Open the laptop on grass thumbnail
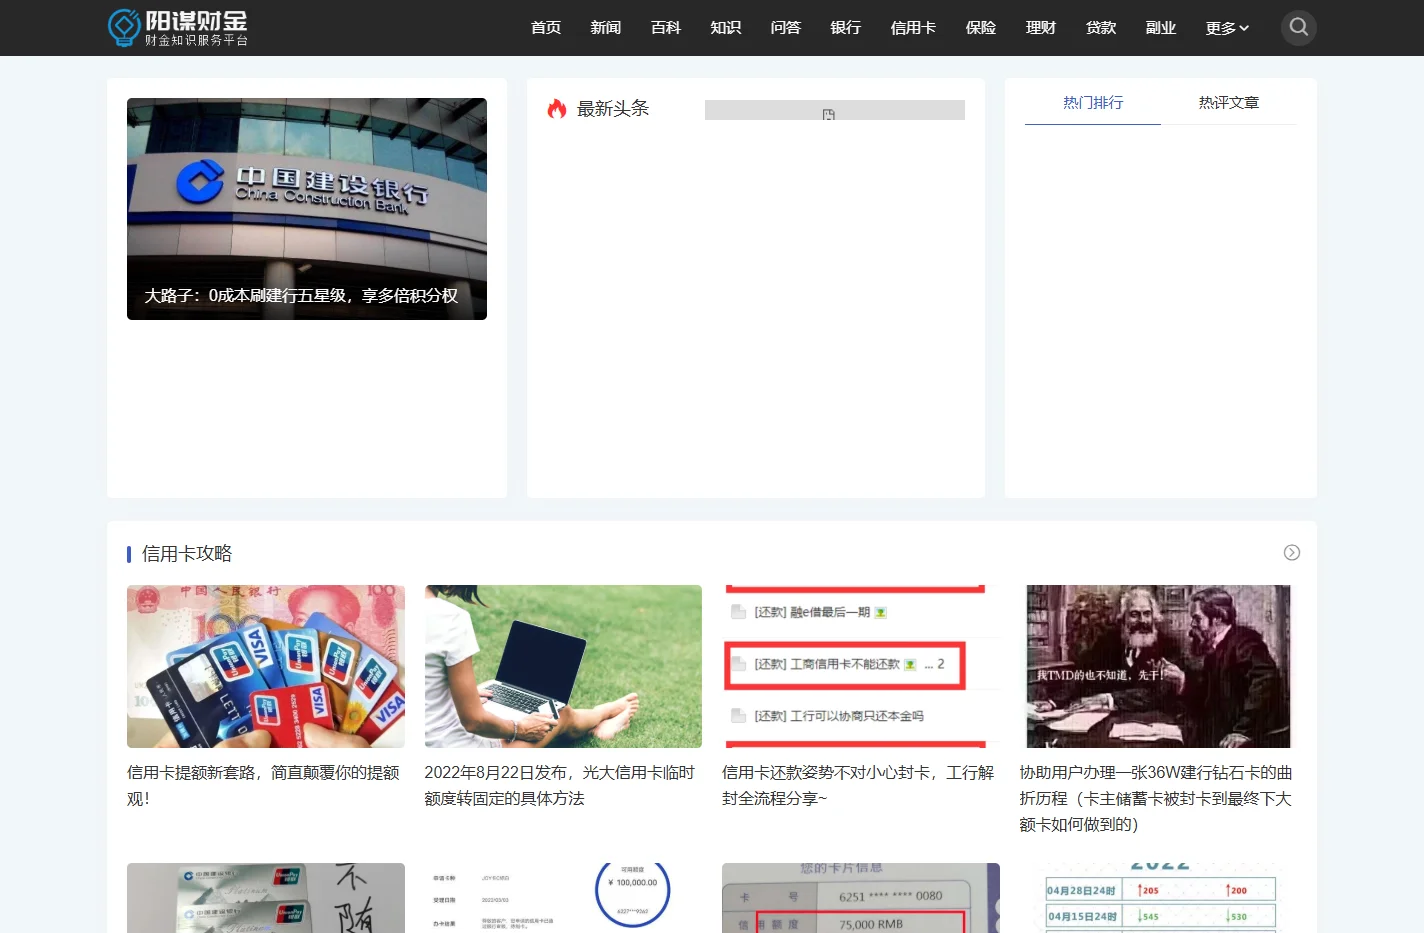The image size is (1424, 933). [563, 666]
